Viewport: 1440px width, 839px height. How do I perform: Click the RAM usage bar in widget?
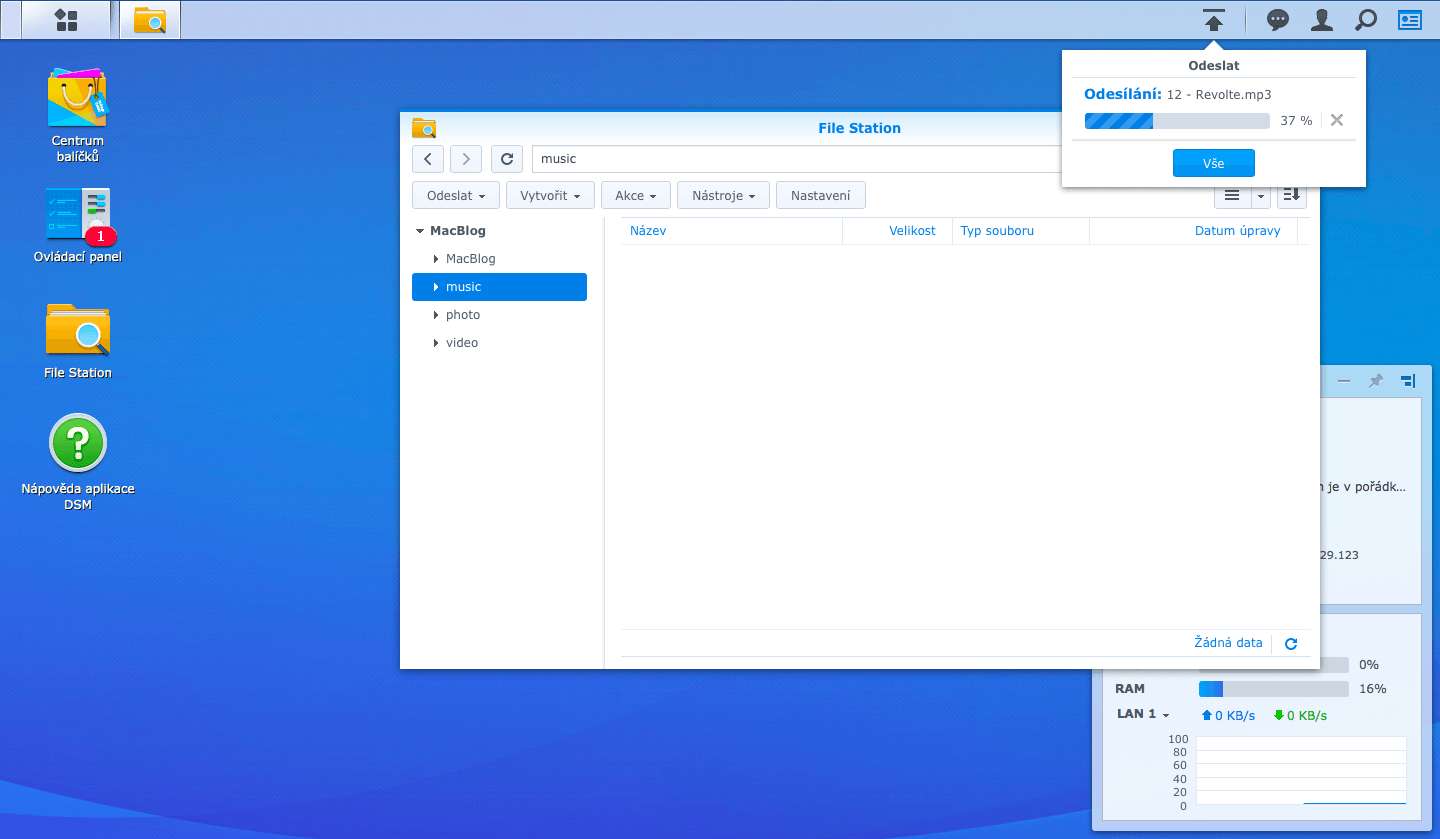click(1274, 689)
